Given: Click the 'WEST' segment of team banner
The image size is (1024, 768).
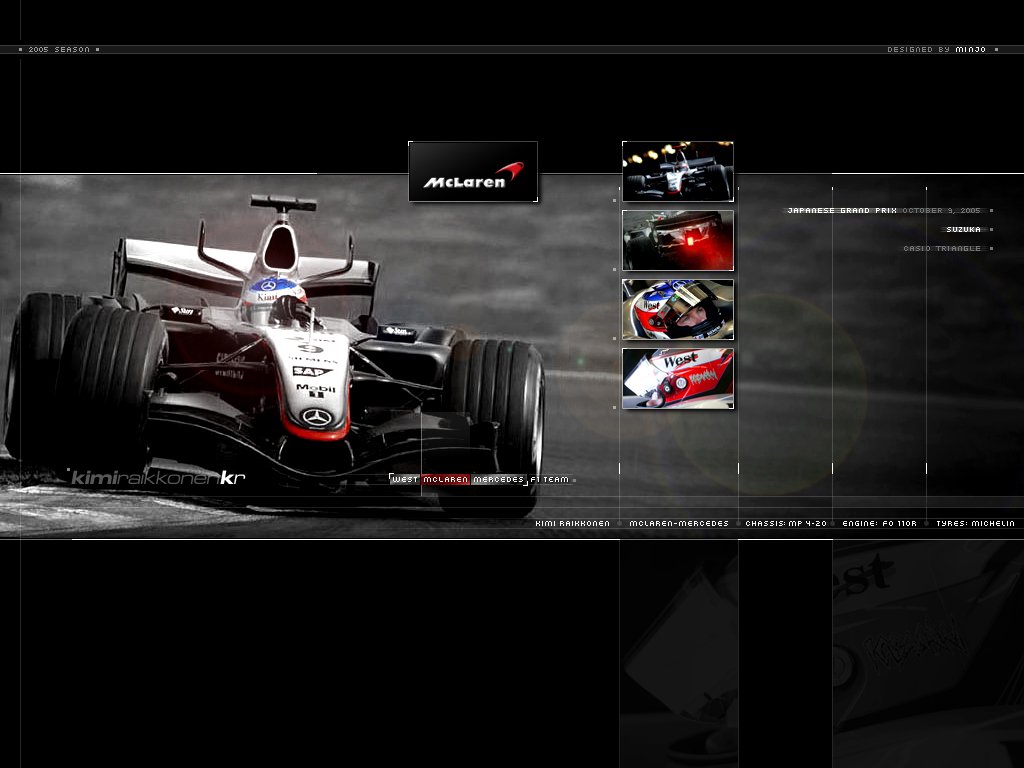Looking at the screenshot, I should (x=405, y=479).
